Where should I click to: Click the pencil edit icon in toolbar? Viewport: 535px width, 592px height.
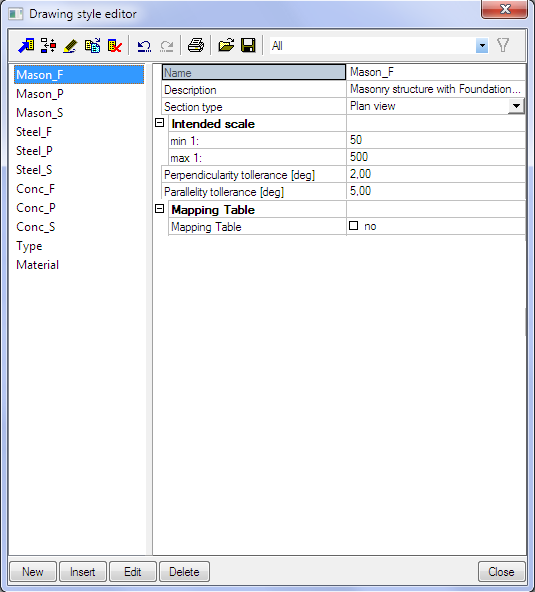click(70, 46)
